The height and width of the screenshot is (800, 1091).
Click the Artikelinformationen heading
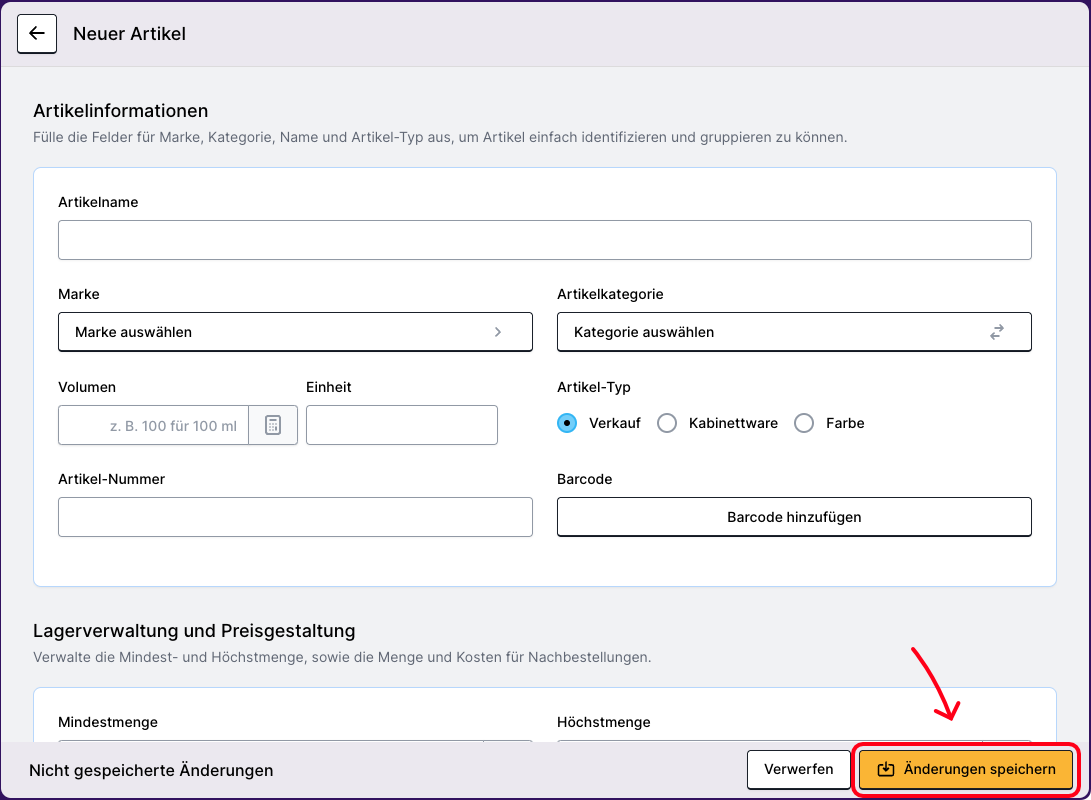pyautogui.click(x=120, y=111)
